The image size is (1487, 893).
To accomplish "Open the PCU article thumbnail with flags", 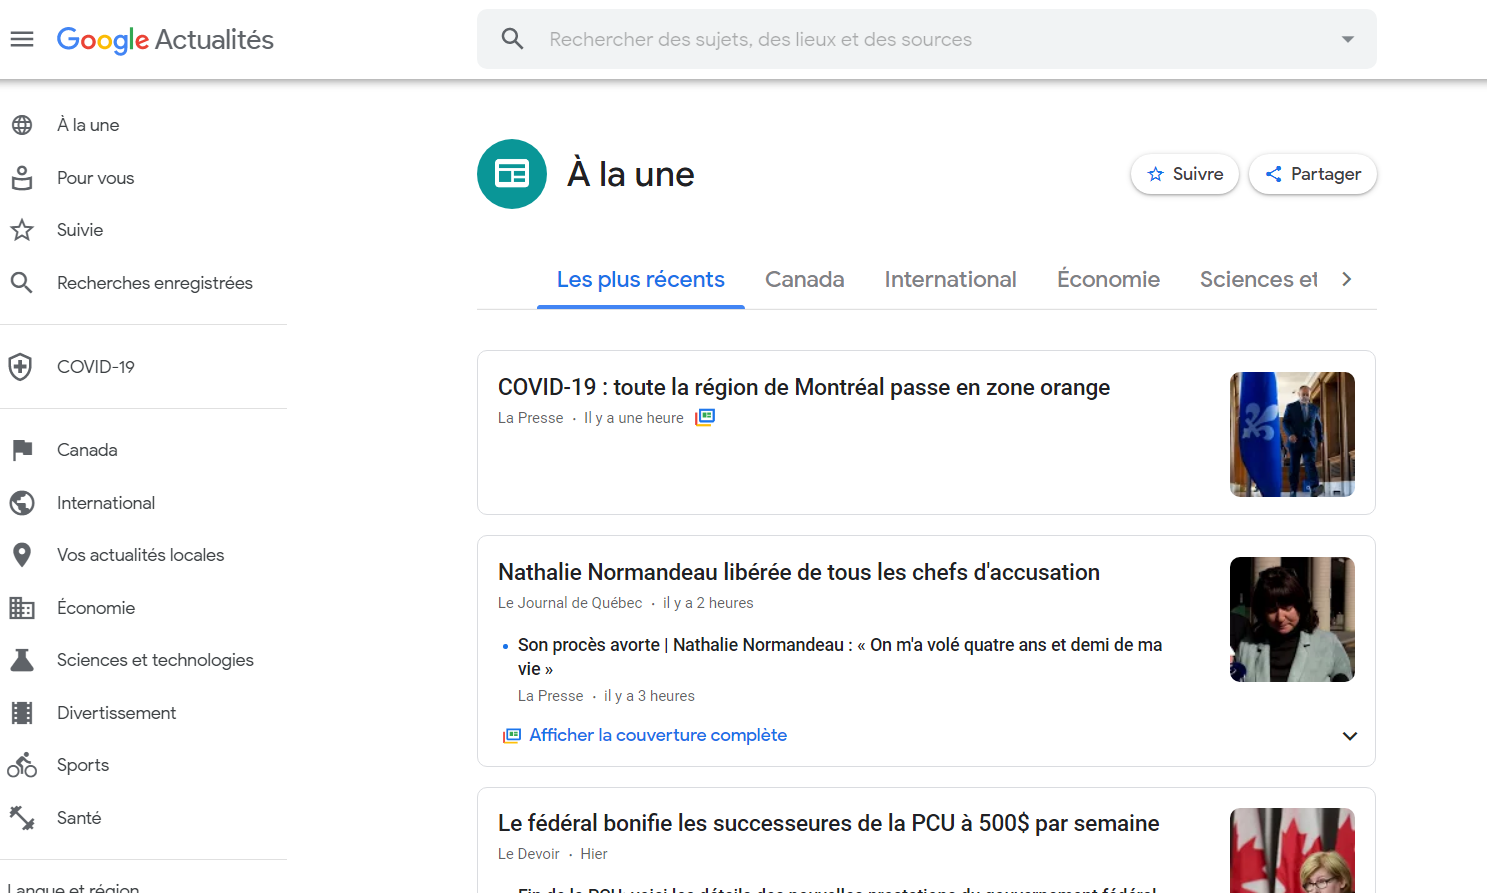I will pyautogui.click(x=1292, y=850).
